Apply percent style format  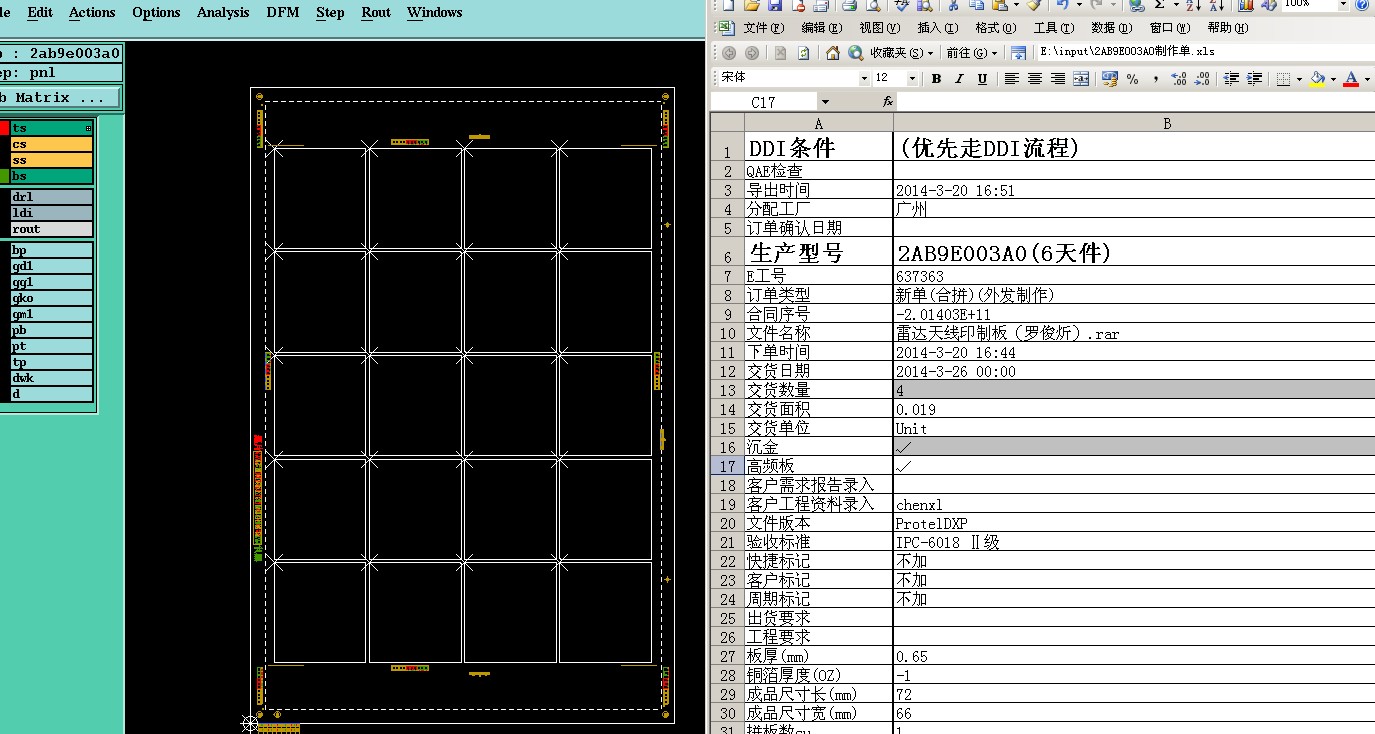1132,79
